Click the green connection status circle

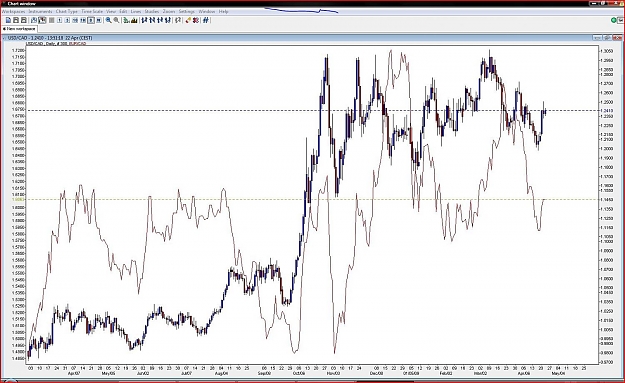(613, 20)
